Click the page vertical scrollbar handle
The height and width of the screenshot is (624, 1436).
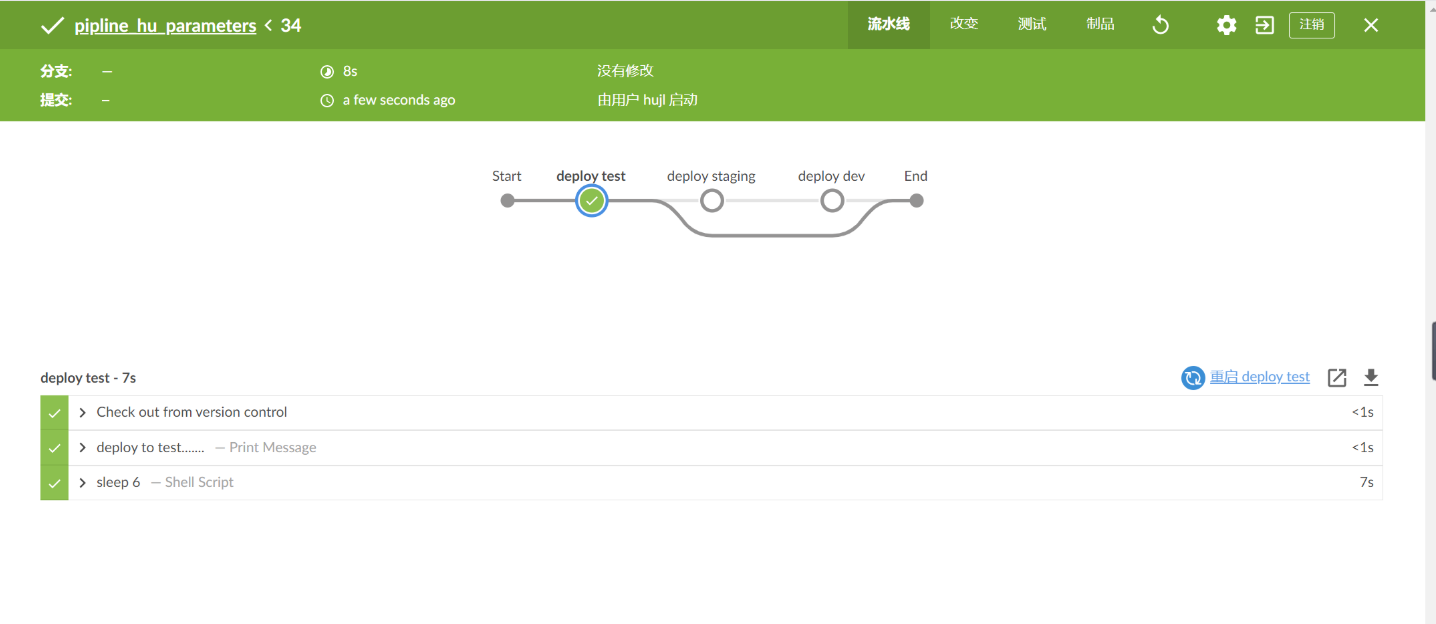point(1433,351)
